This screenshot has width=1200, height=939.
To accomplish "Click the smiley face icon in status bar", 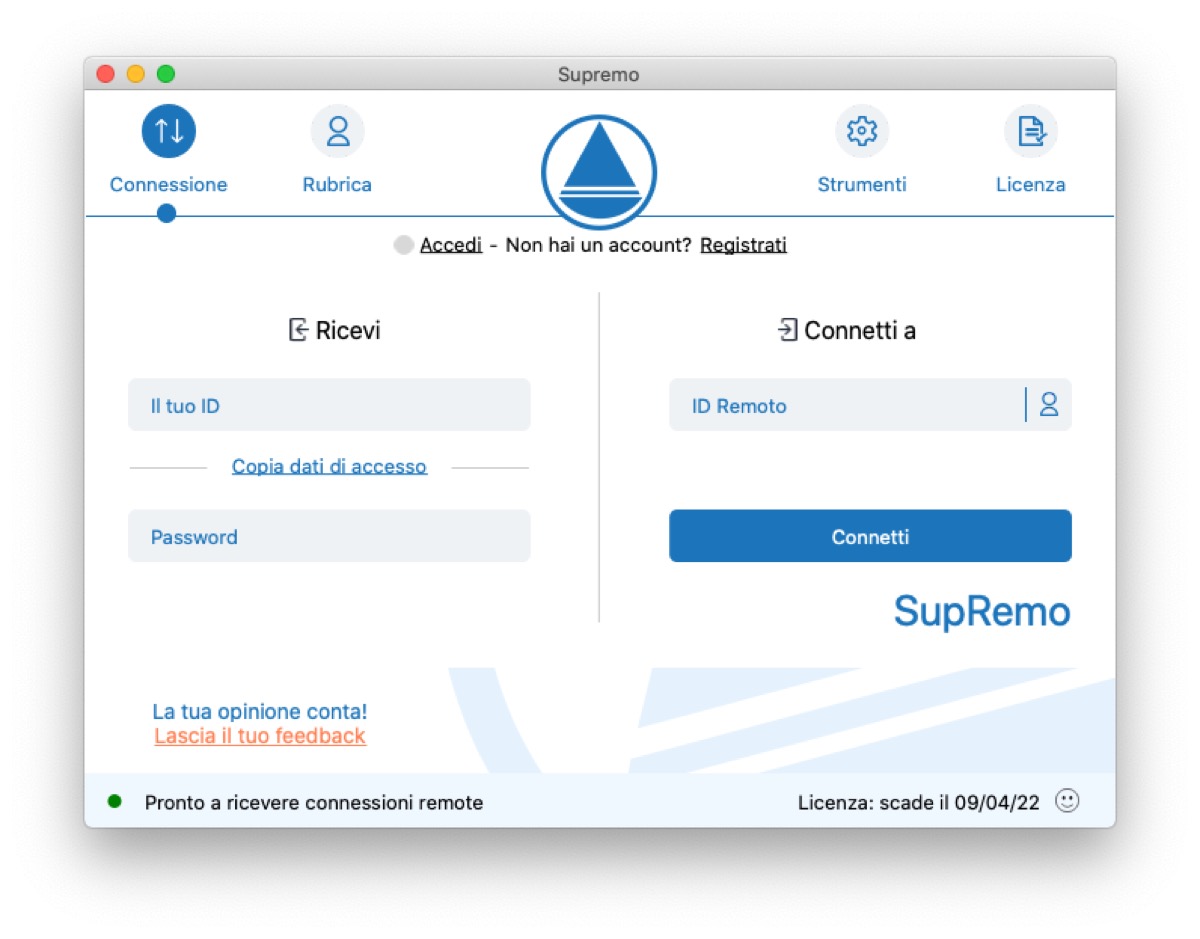I will click(1068, 801).
